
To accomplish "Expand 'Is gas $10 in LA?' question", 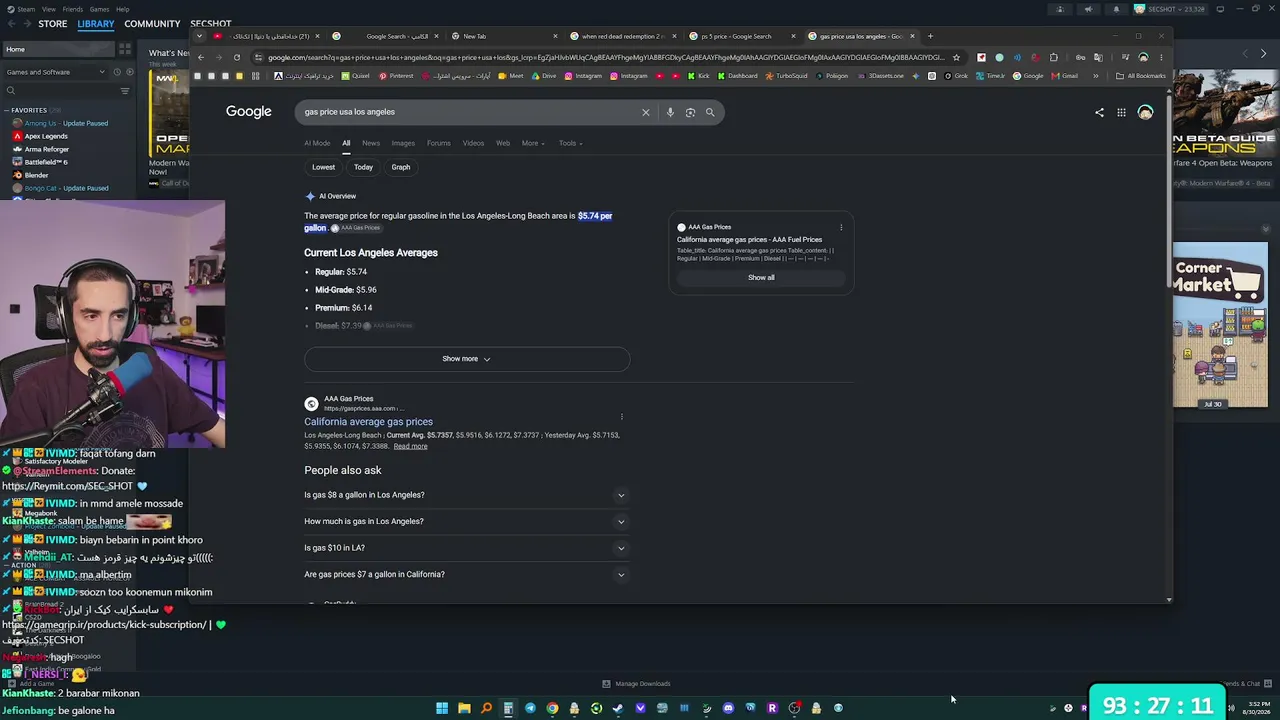I will click(467, 548).
